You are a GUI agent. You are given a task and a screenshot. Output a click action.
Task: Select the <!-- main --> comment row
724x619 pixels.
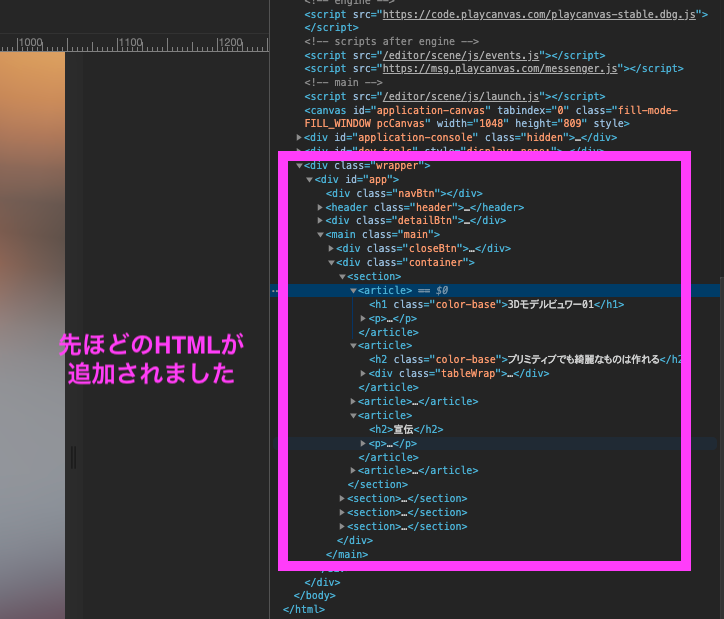pos(344,83)
